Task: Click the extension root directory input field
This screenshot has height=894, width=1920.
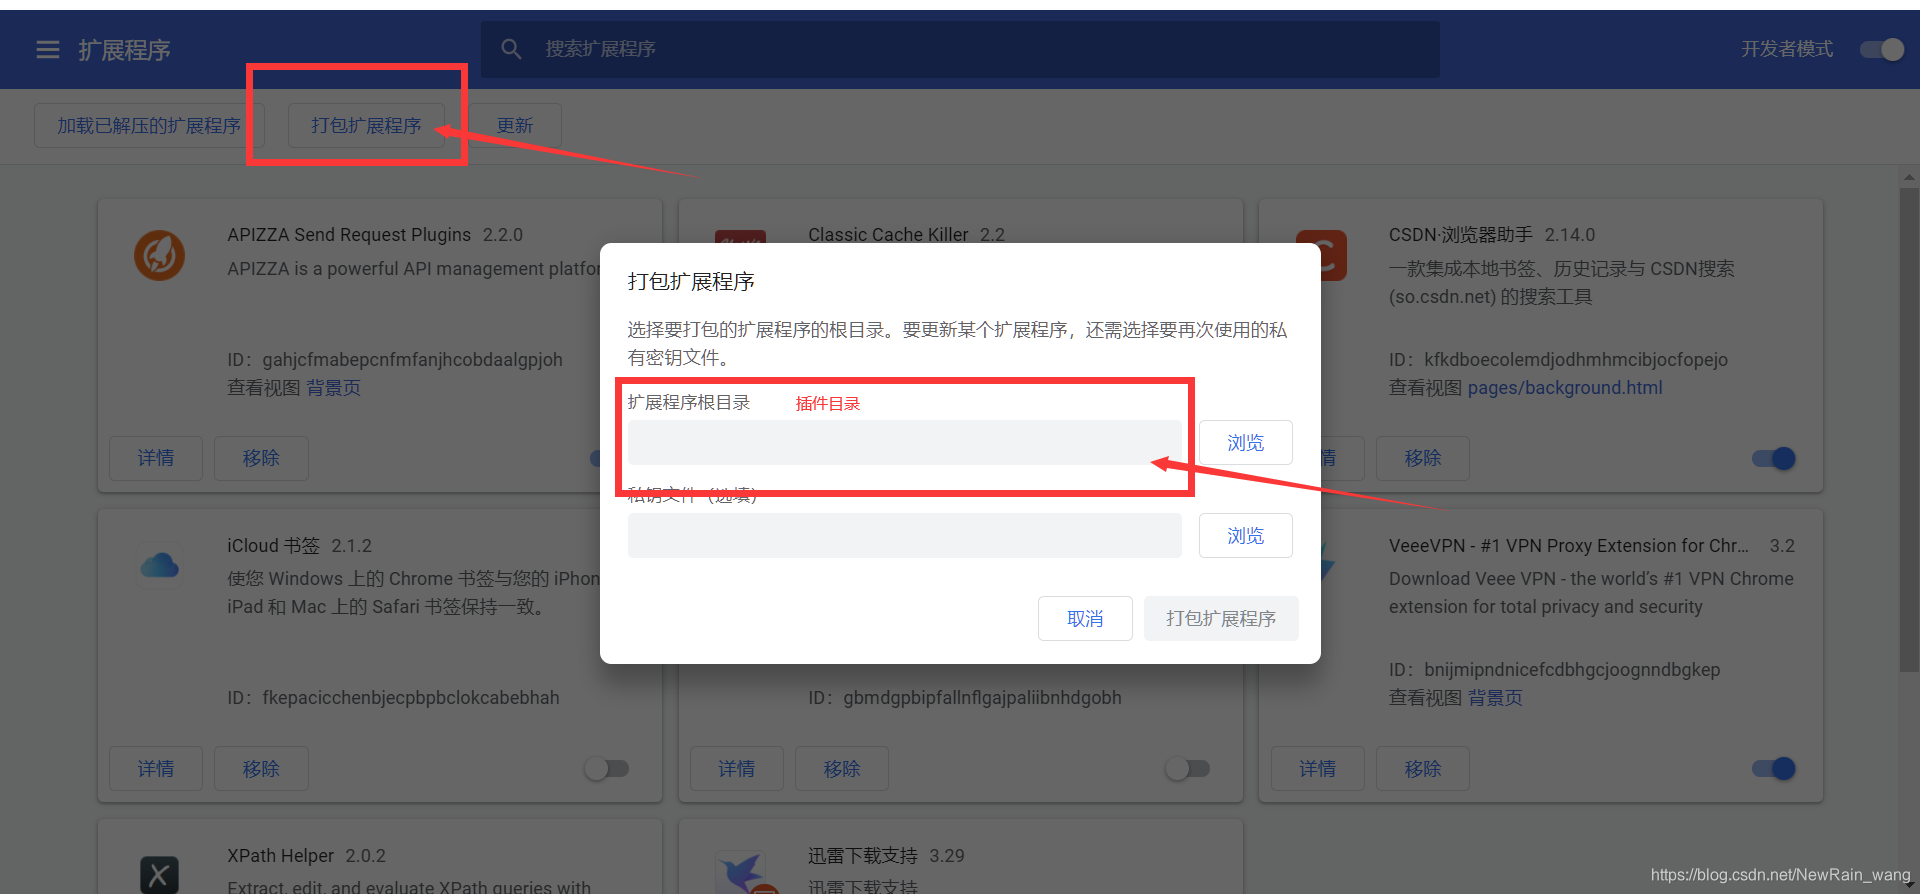Action: (904, 442)
